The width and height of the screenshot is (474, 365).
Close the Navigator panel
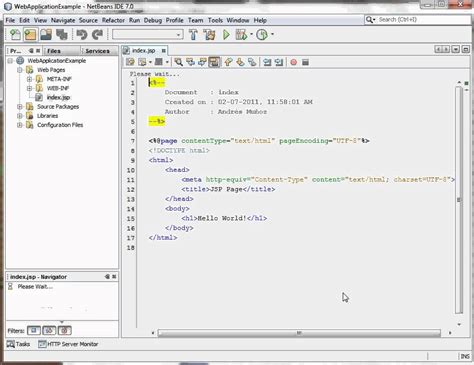pyautogui.click(x=114, y=277)
